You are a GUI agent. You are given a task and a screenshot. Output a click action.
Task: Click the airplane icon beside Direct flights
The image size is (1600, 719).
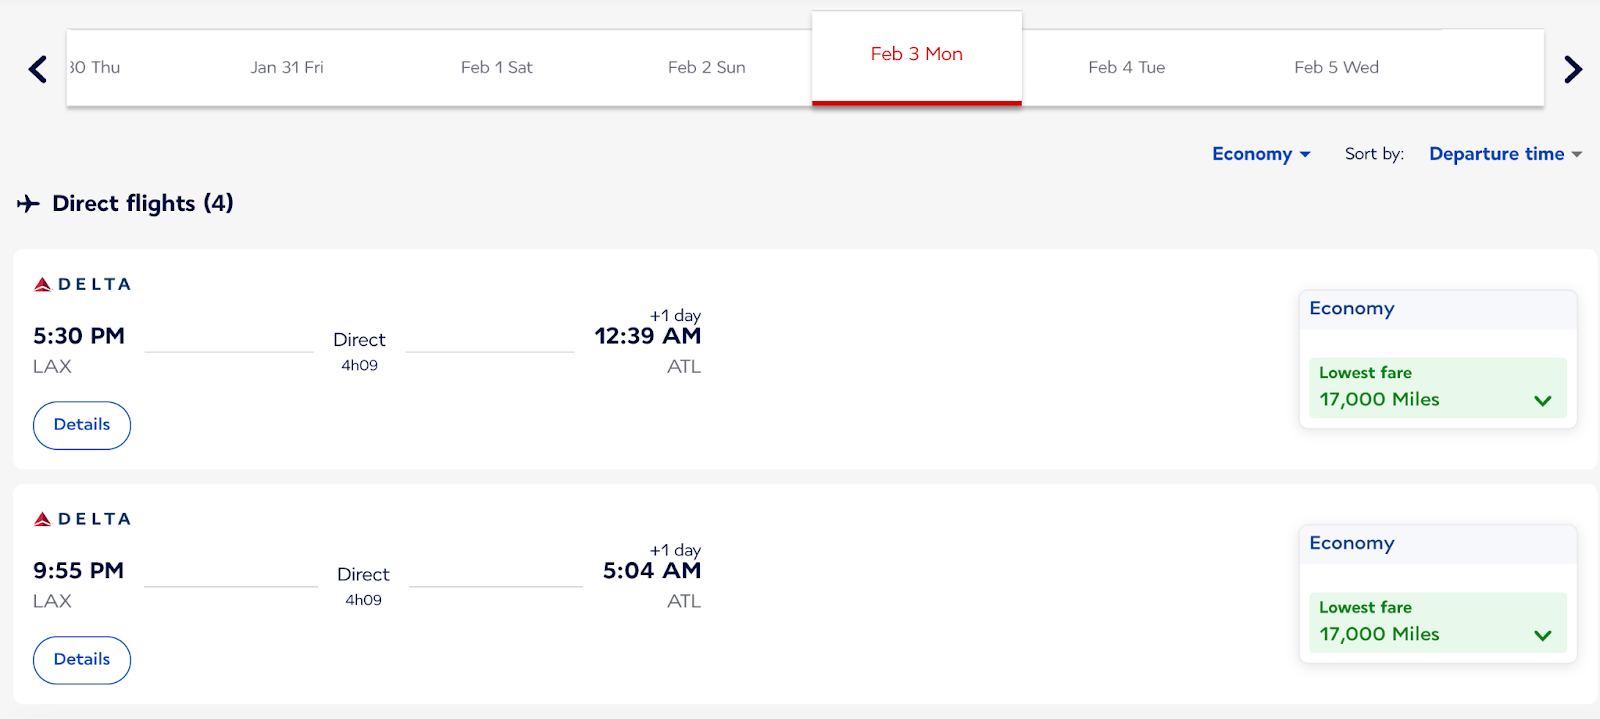pyautogui.click(x=28, y=204)
